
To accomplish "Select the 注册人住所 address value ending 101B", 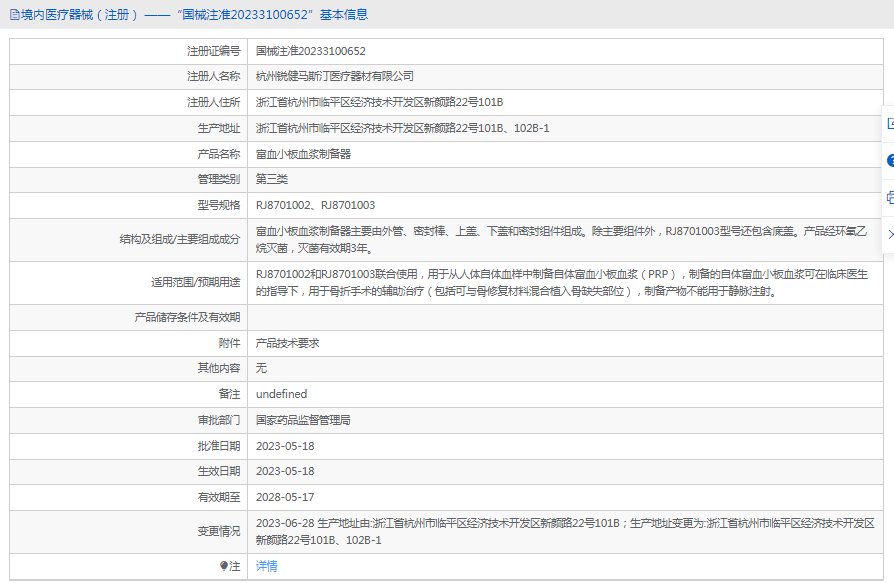I will click(x=379, y=103).
